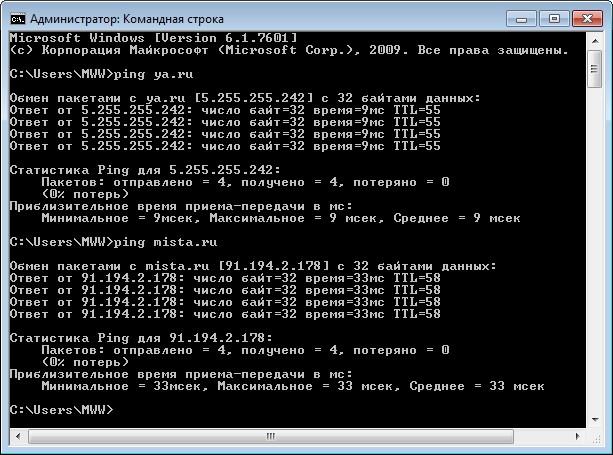Click the horizontal scrollbar left arrow

19,436
